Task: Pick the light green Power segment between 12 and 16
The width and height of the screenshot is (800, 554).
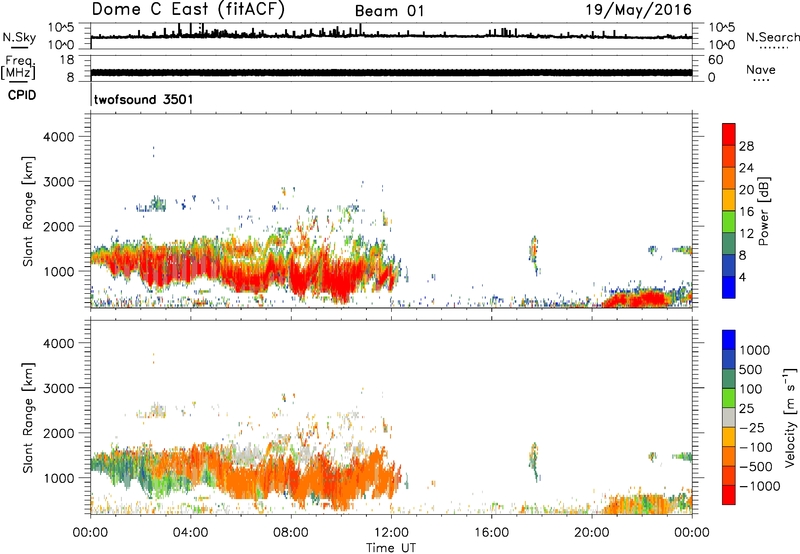Action: coord(729,222)
